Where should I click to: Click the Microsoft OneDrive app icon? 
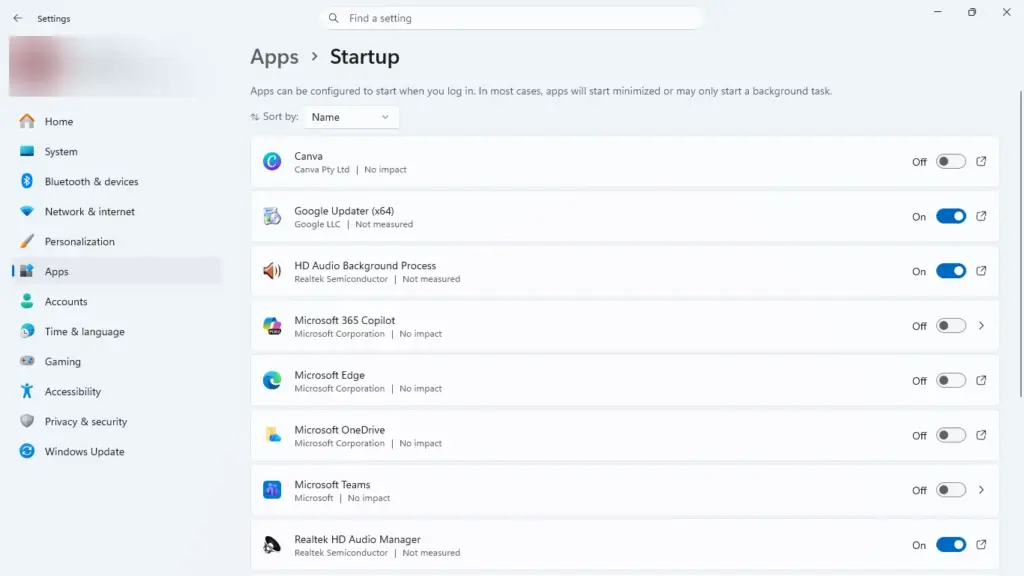pyautogui.click(x=272, y=435)
